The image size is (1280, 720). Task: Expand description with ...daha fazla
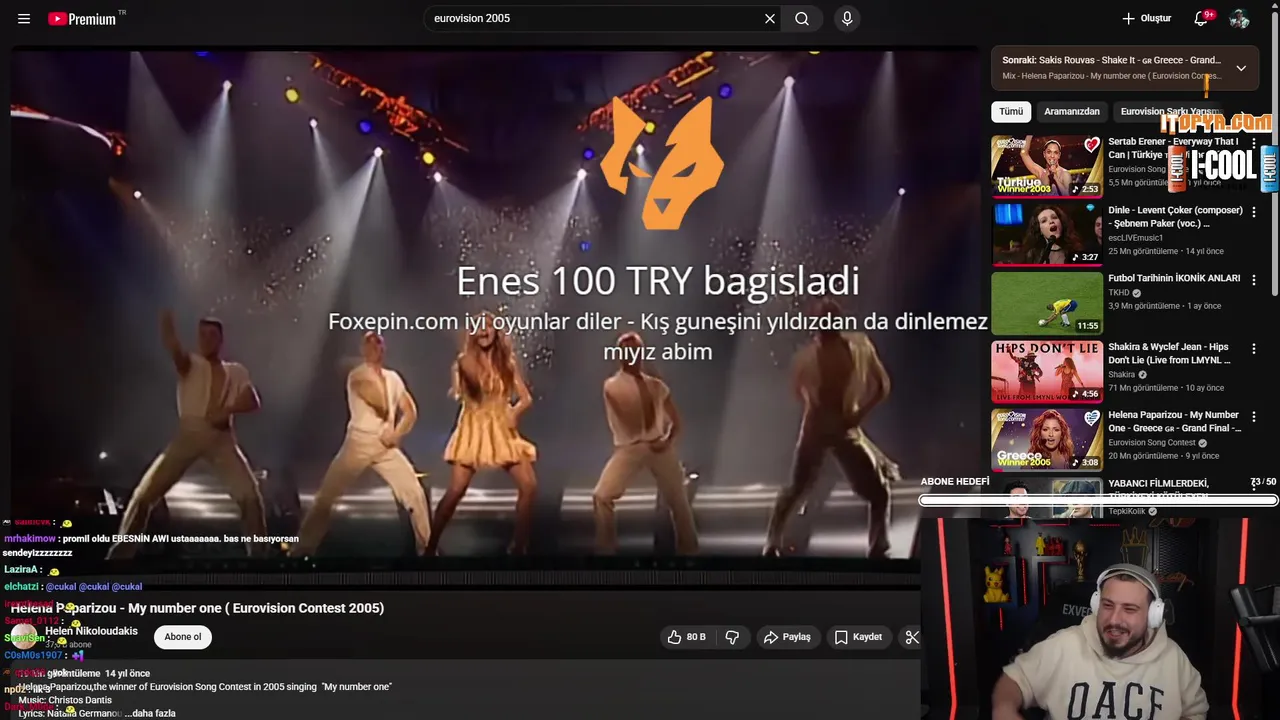150,713
